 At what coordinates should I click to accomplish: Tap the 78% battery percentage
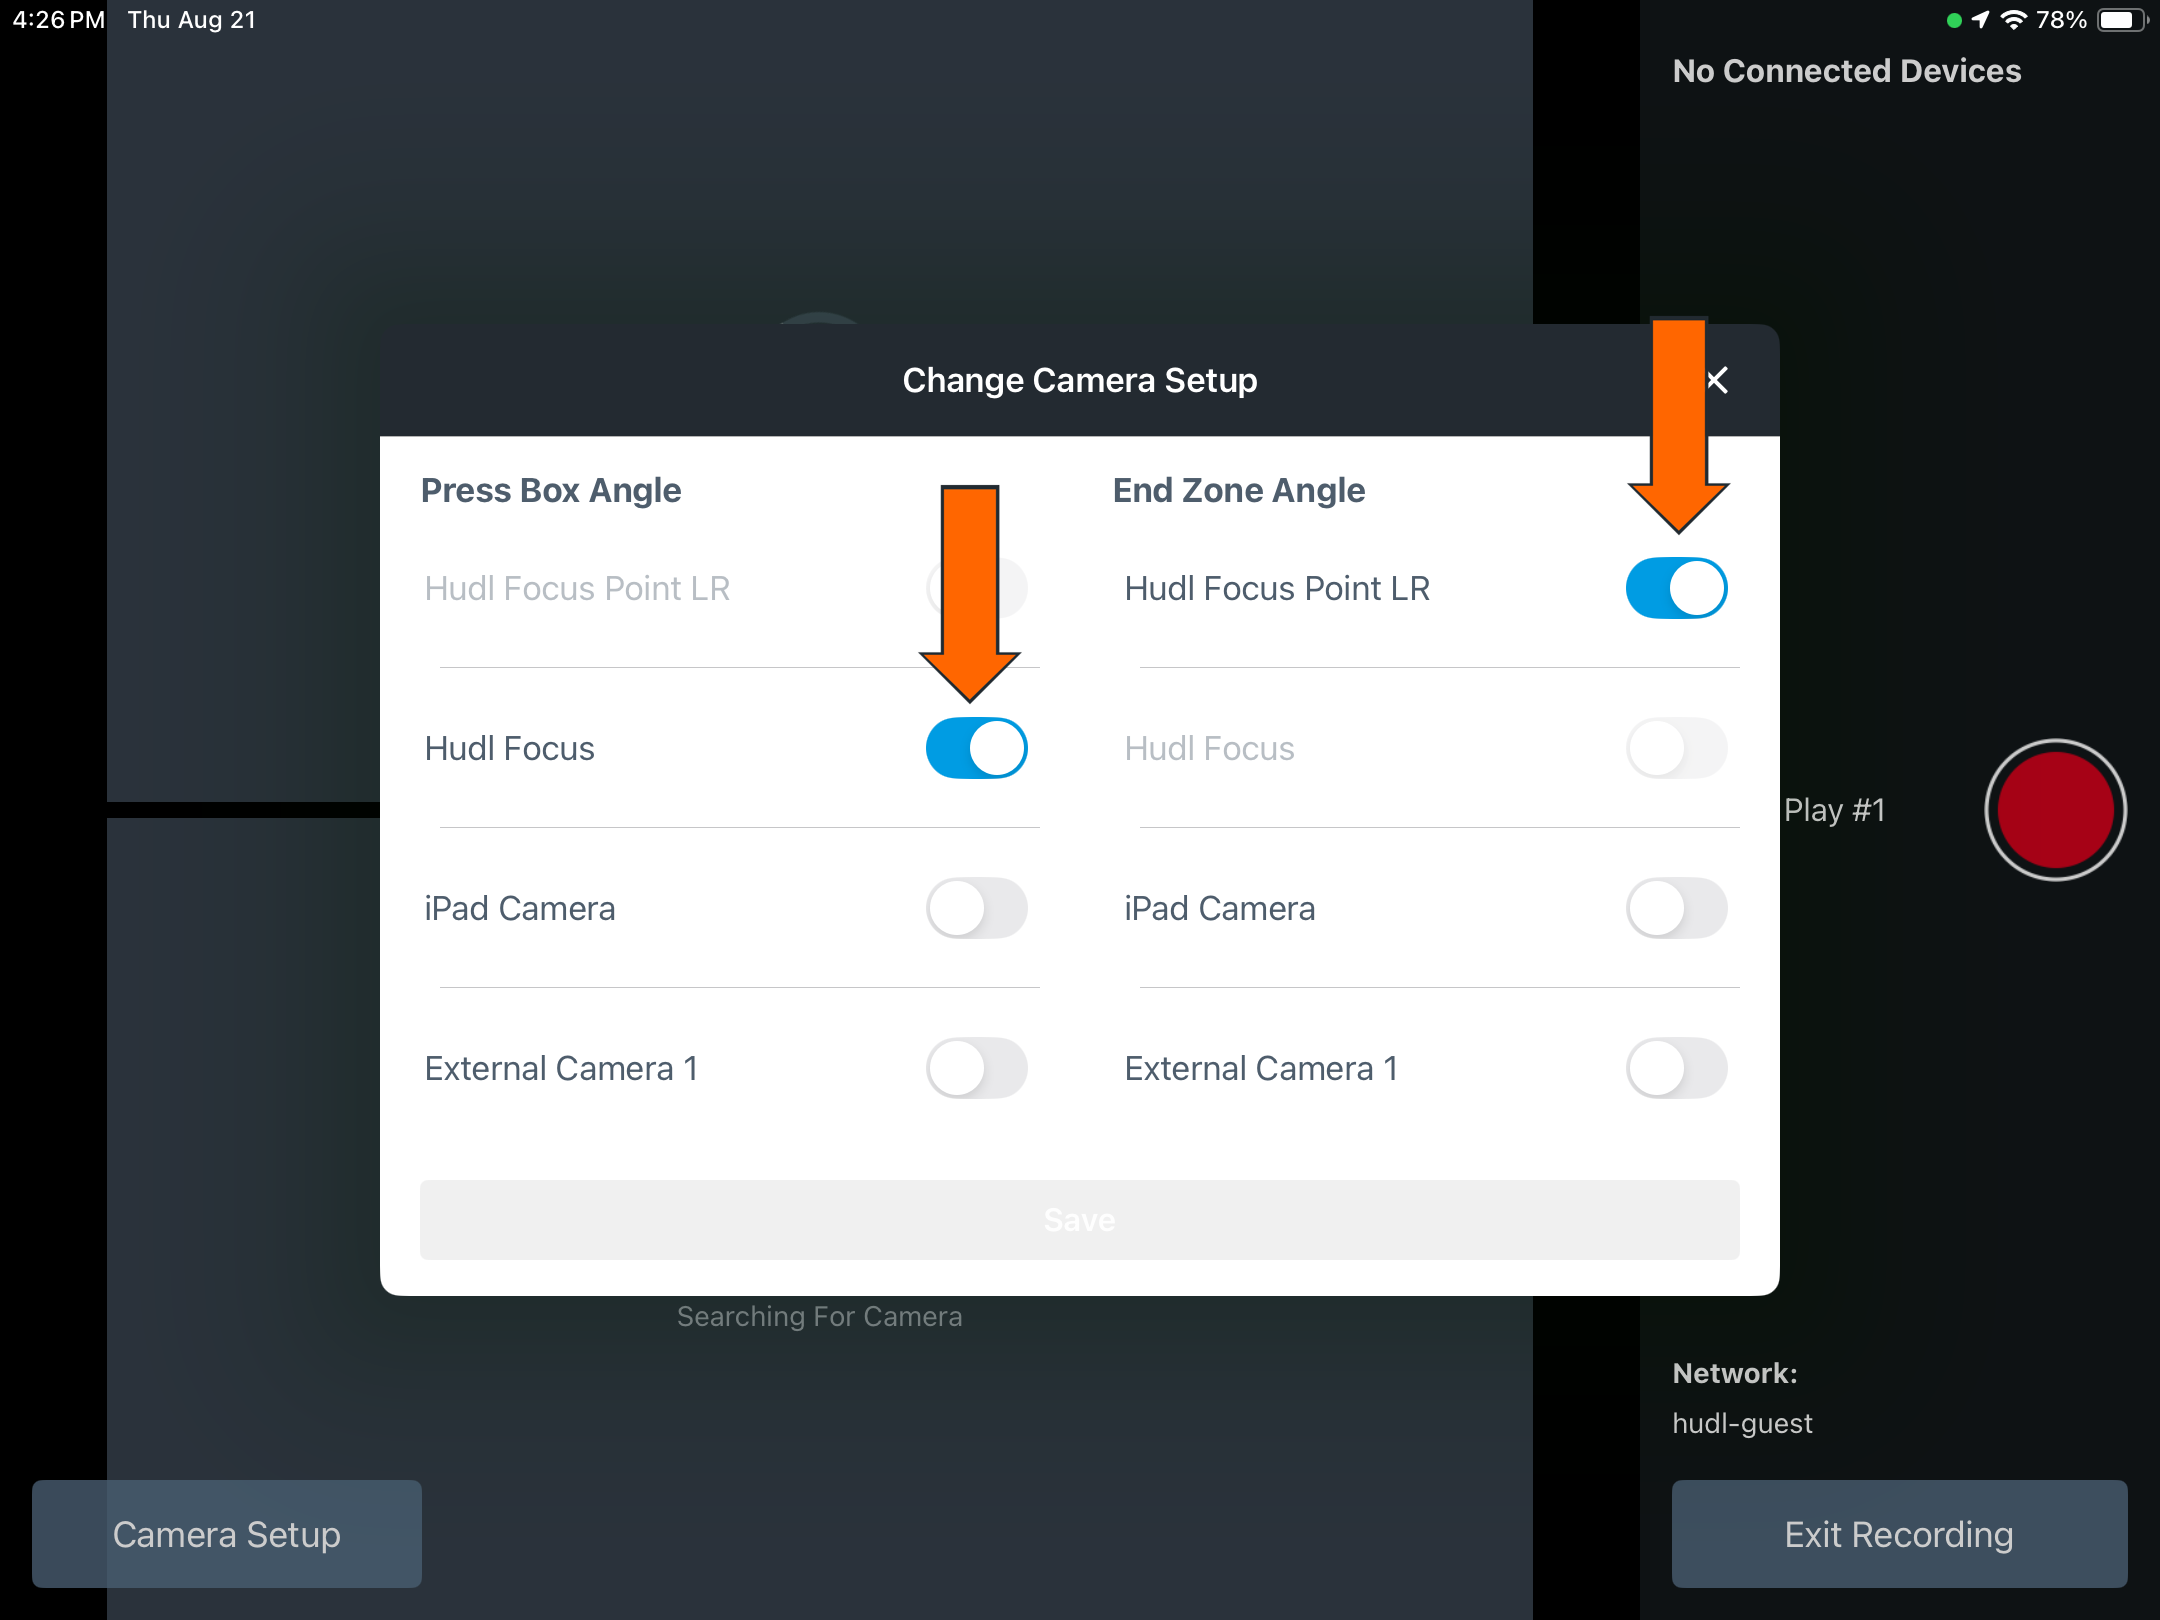click(2061, 20)
